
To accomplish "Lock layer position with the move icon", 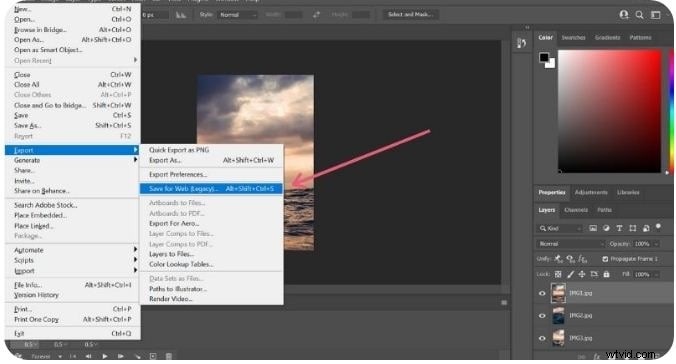I will [582, 274].
